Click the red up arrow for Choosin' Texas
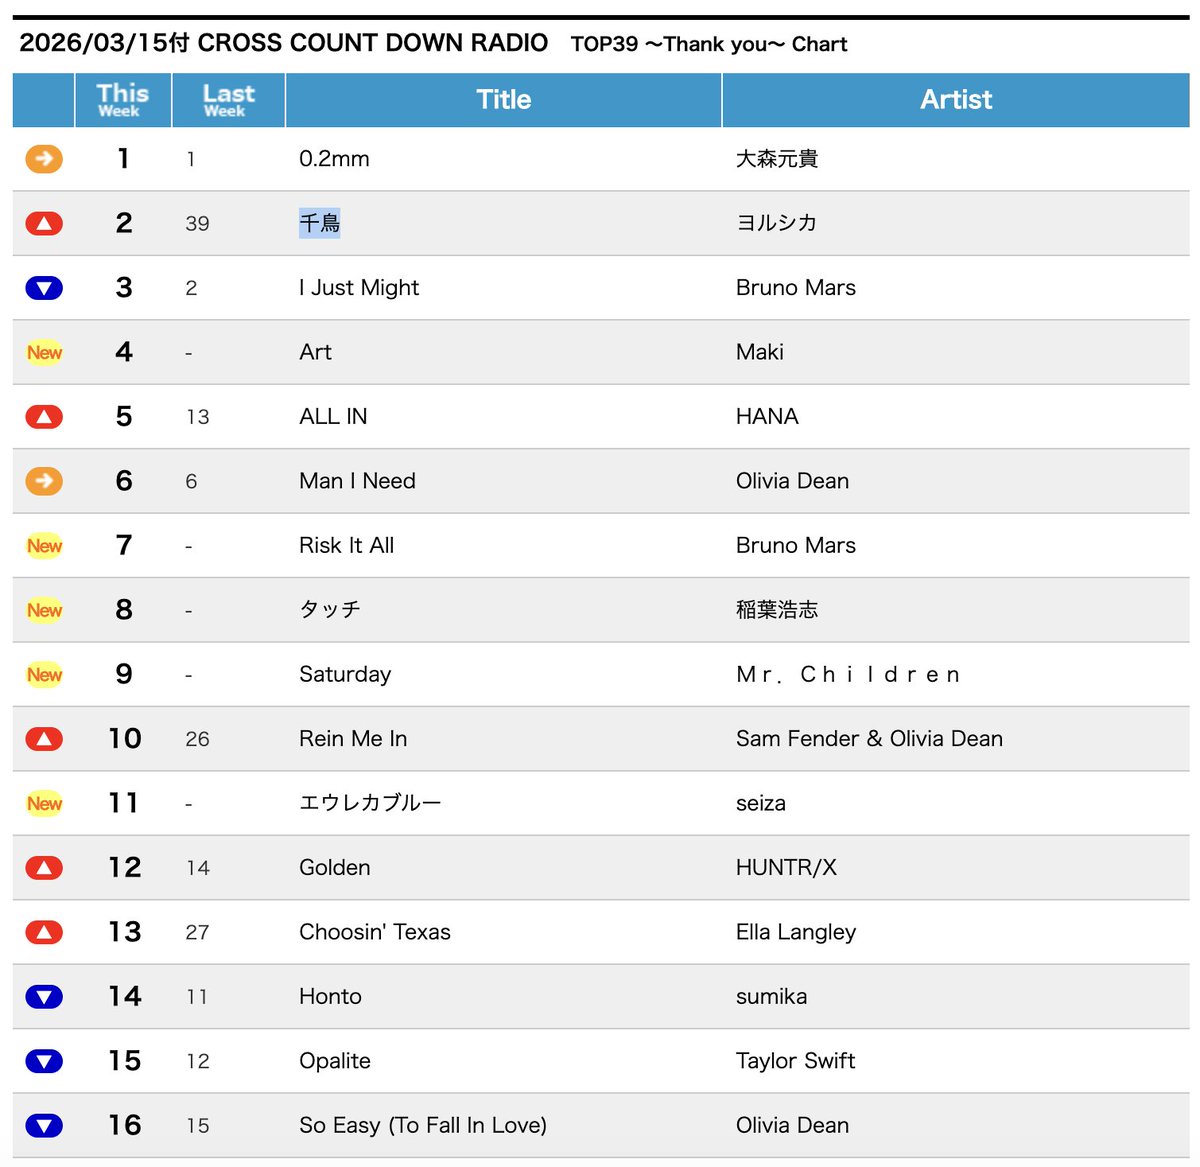Image resolution: width=1200 pixels, height=1167 pixels. 44,932
